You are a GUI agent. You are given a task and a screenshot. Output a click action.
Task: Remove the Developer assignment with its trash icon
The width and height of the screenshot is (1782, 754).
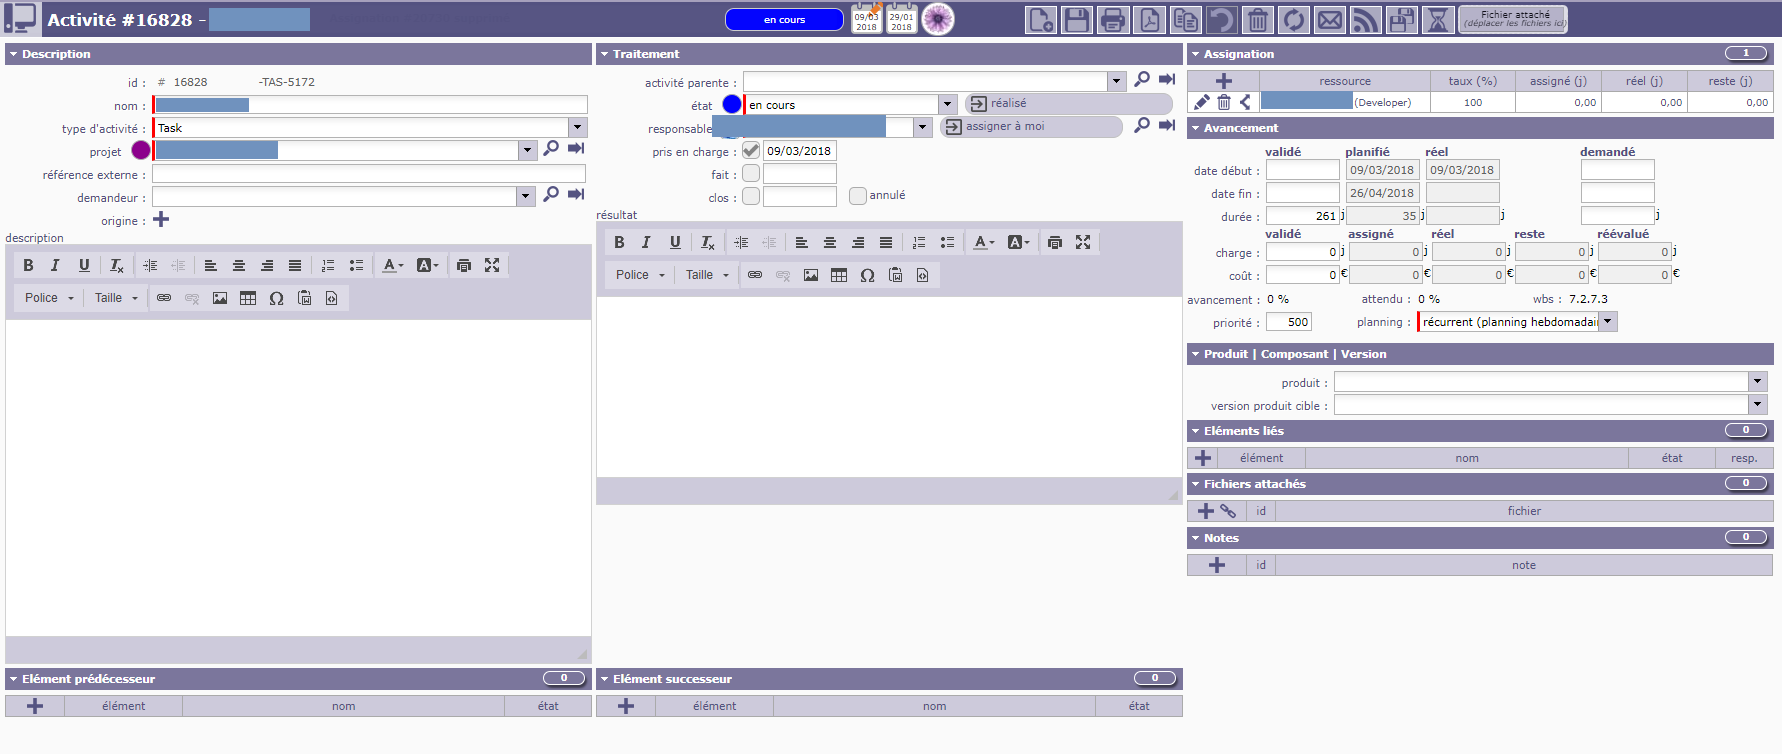pos(1224,102)
